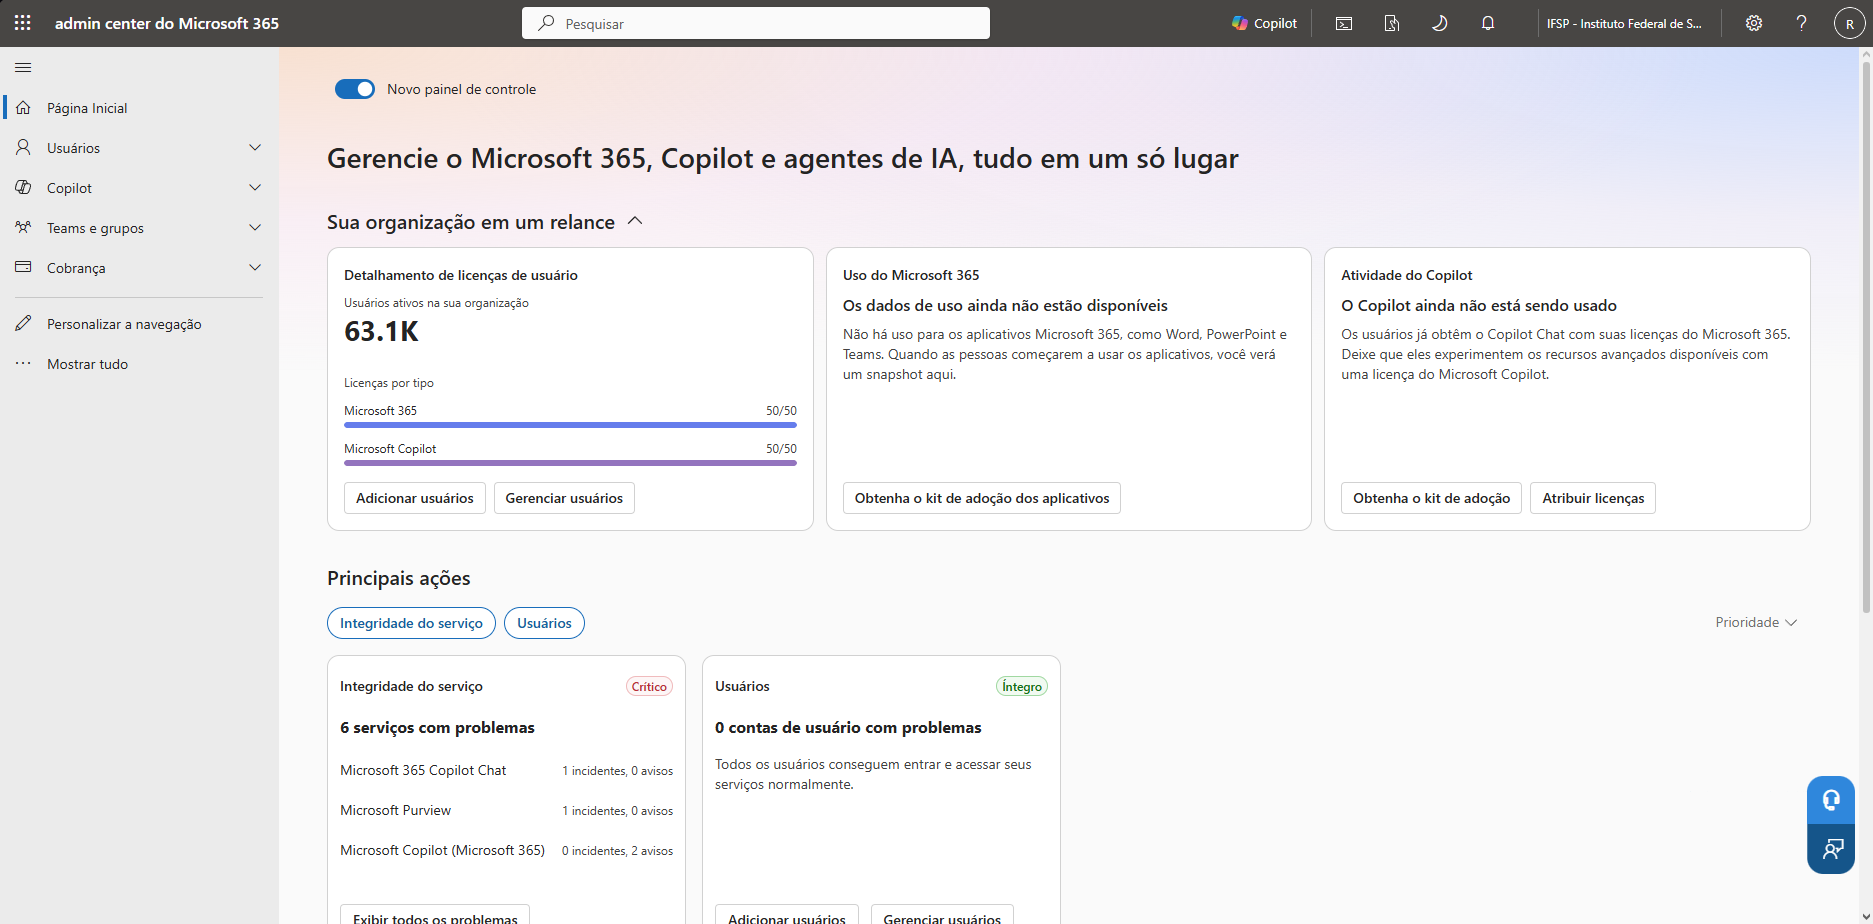The image size is (1873, 924).
Task: Click Obtenha o kit de adoção dos aplicativos
Action: coord(982,498)
